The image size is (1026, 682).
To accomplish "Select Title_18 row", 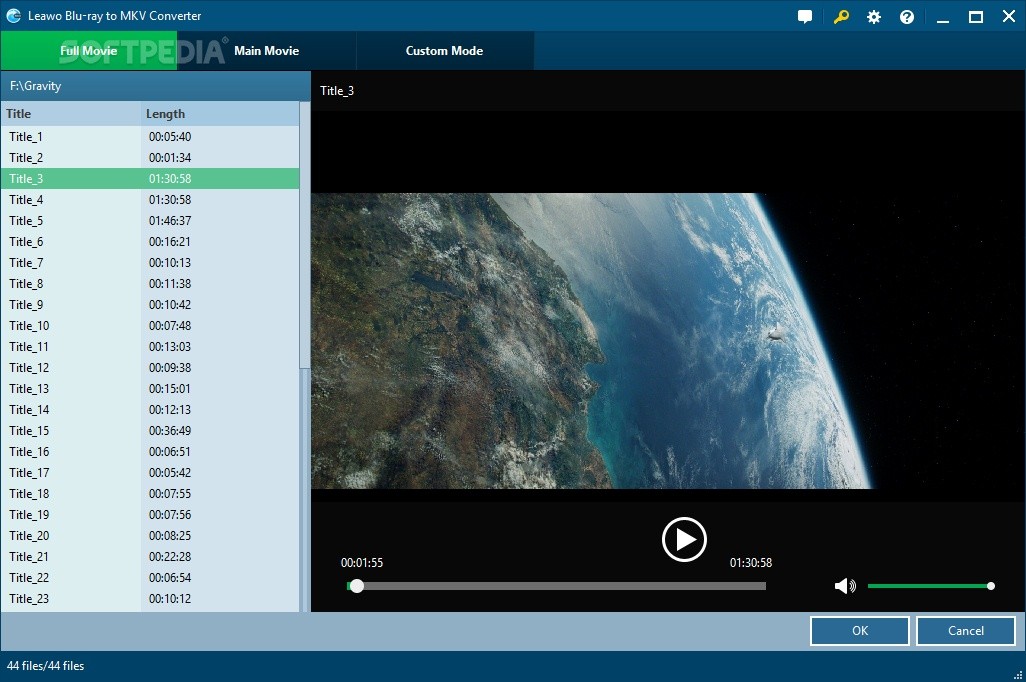I will 150,494.
